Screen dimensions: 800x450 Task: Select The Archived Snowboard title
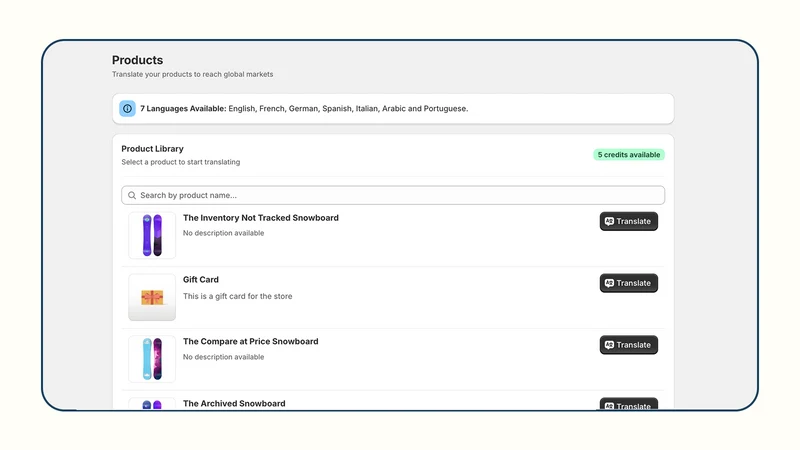(234, 404)
